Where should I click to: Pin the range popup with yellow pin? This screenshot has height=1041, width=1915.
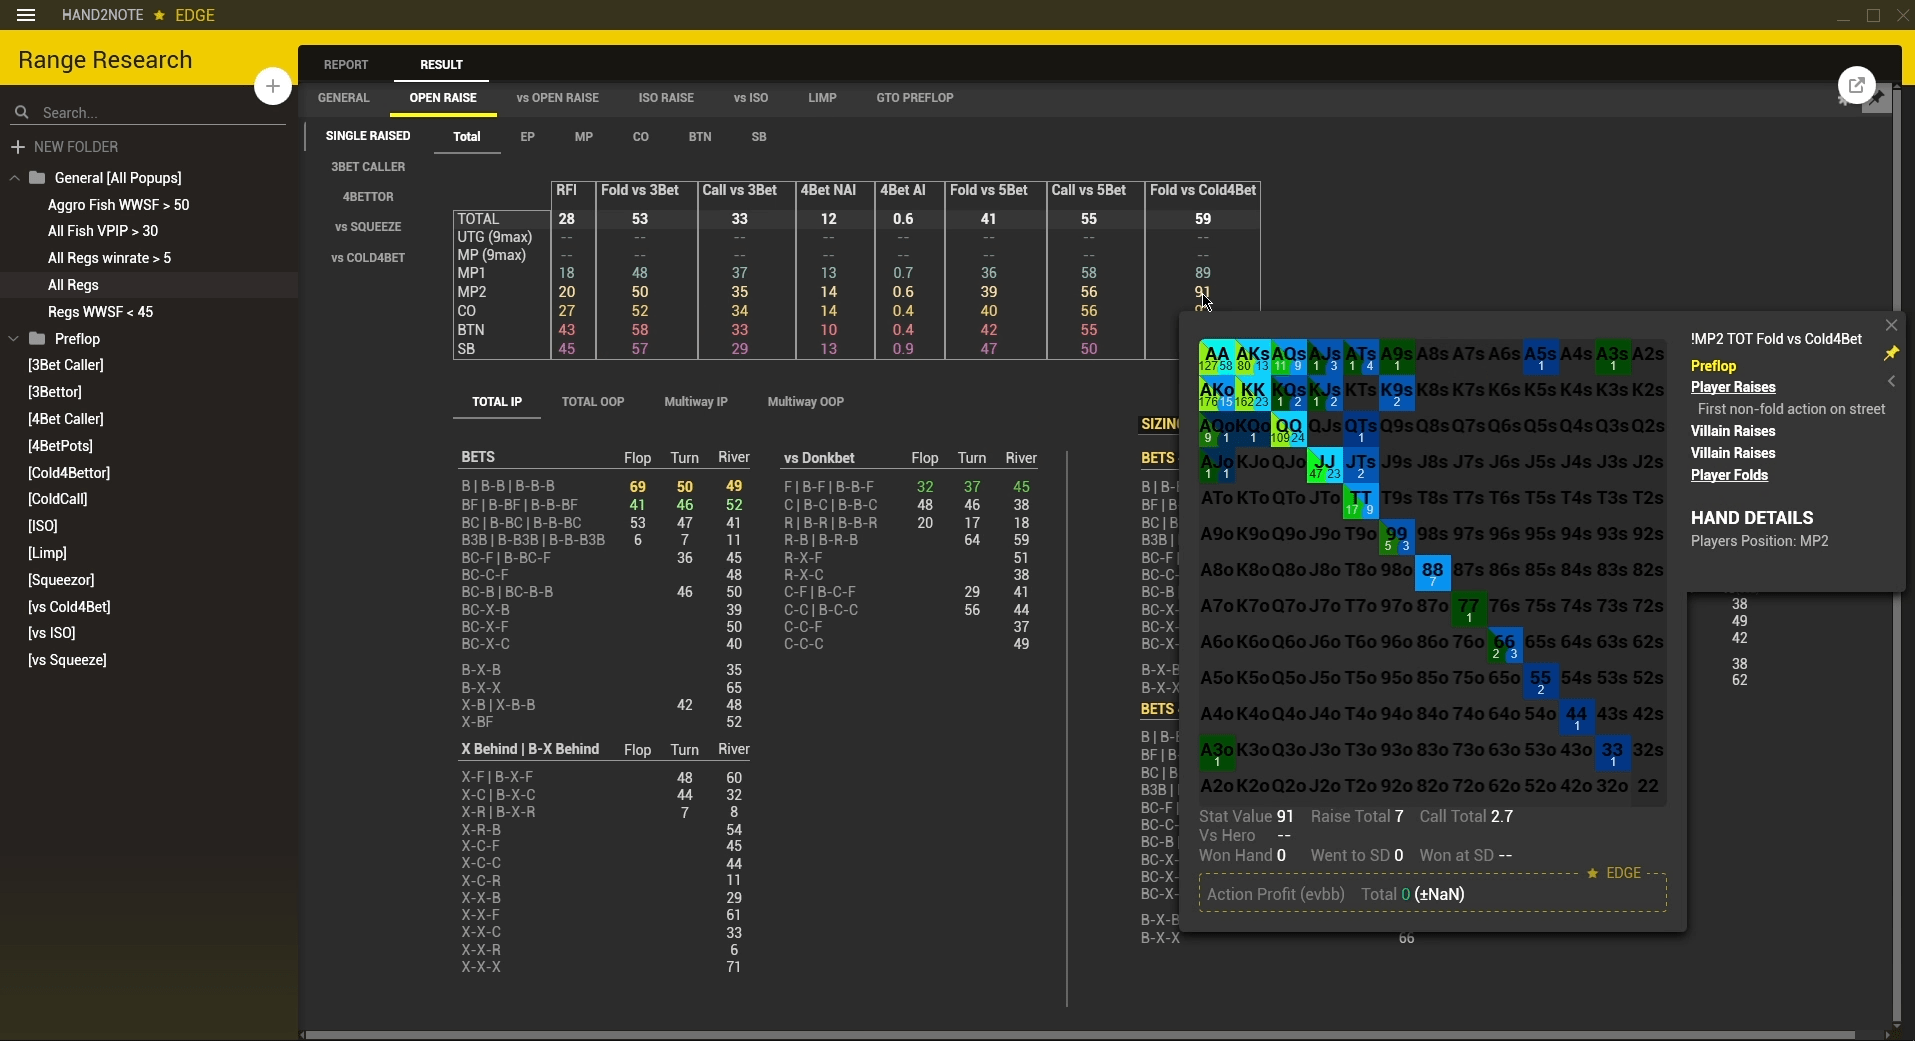click(1890, 354)
